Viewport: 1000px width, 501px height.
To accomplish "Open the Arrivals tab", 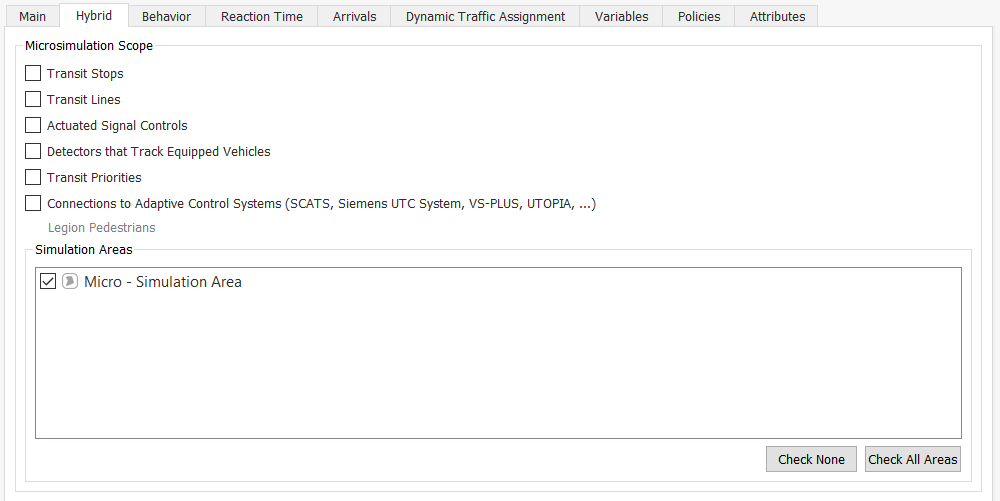I will [x=355, y=16].
